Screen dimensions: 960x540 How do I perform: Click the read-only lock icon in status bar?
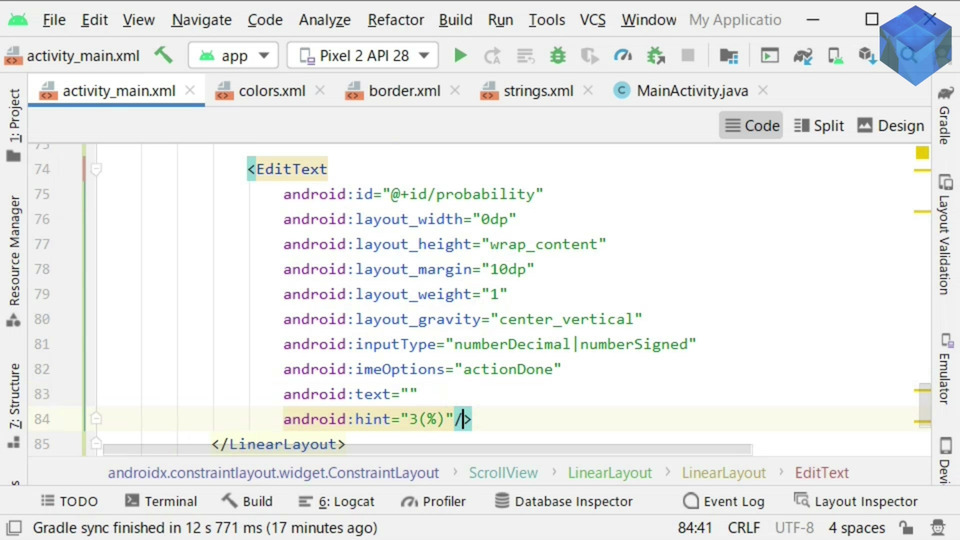pos(906,527)
